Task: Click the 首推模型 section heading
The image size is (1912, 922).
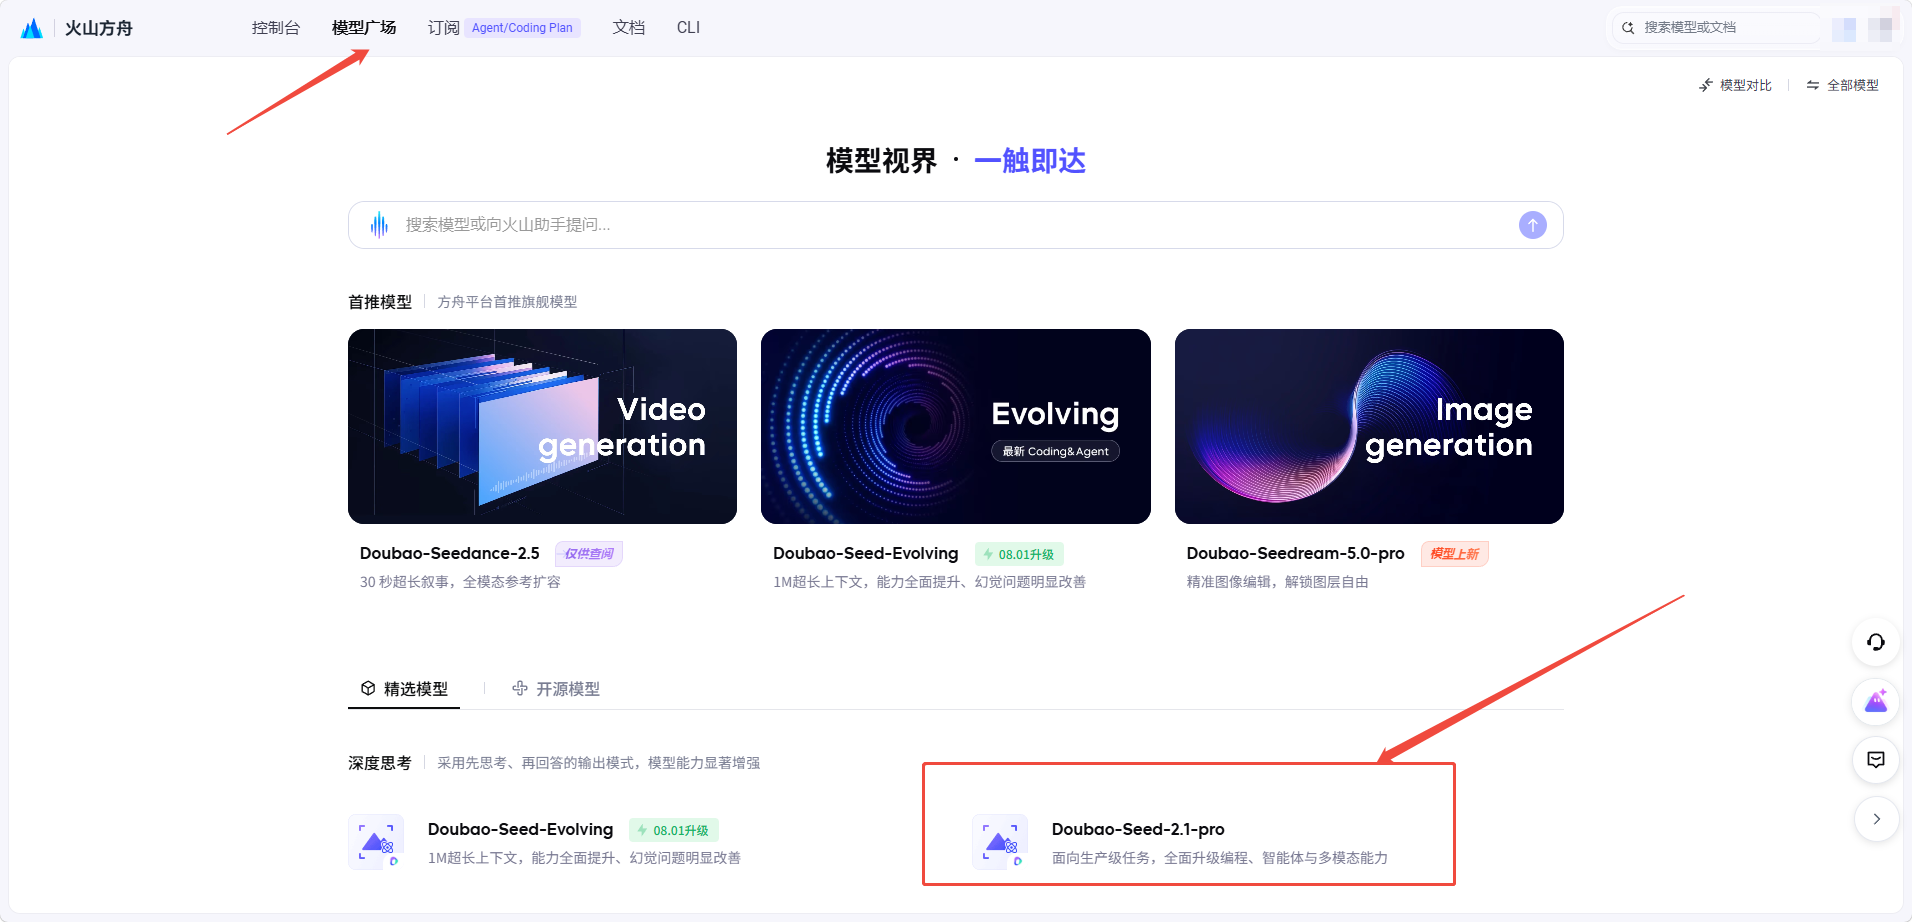Action: 380,302
